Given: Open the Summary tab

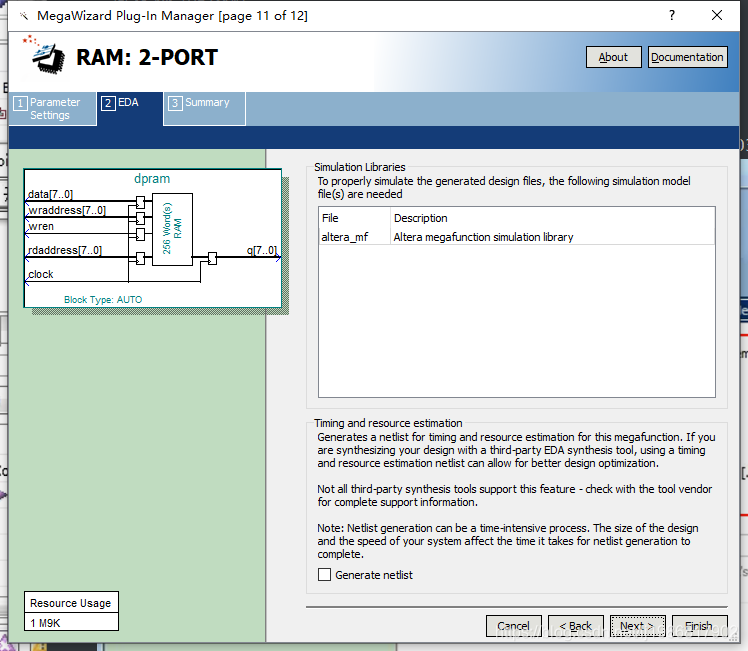Looking at the screenshot, I should pos(204,109).
